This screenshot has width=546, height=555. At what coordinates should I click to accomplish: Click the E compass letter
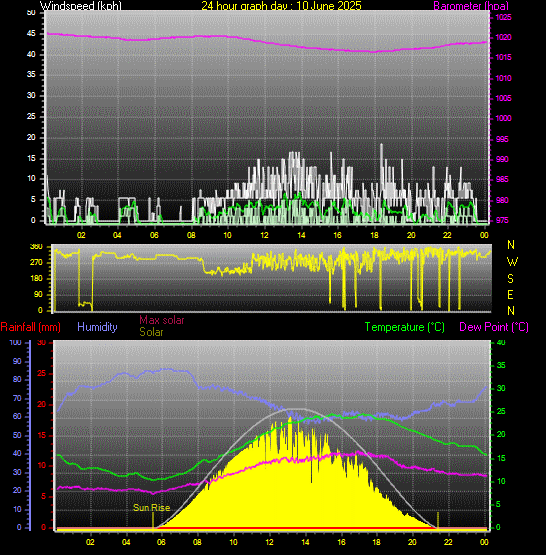pyautogui.click(x=510, y=294)
